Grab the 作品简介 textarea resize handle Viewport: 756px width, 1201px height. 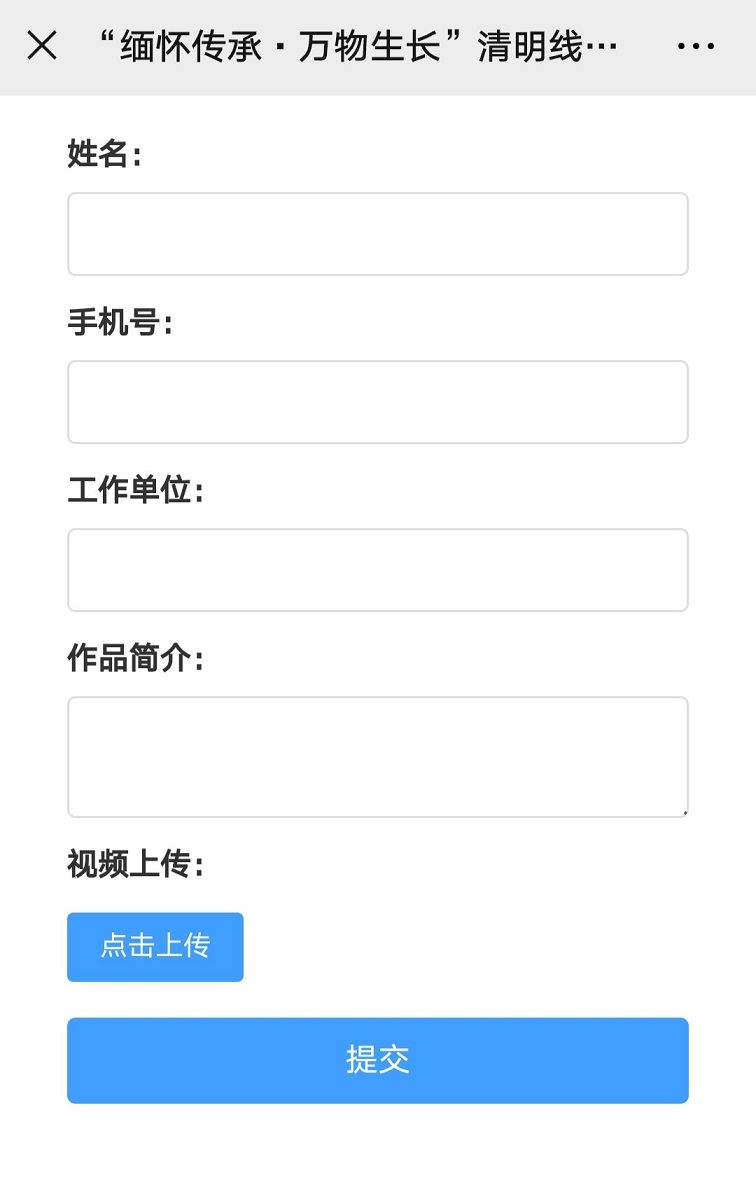(x=684, y=813)
